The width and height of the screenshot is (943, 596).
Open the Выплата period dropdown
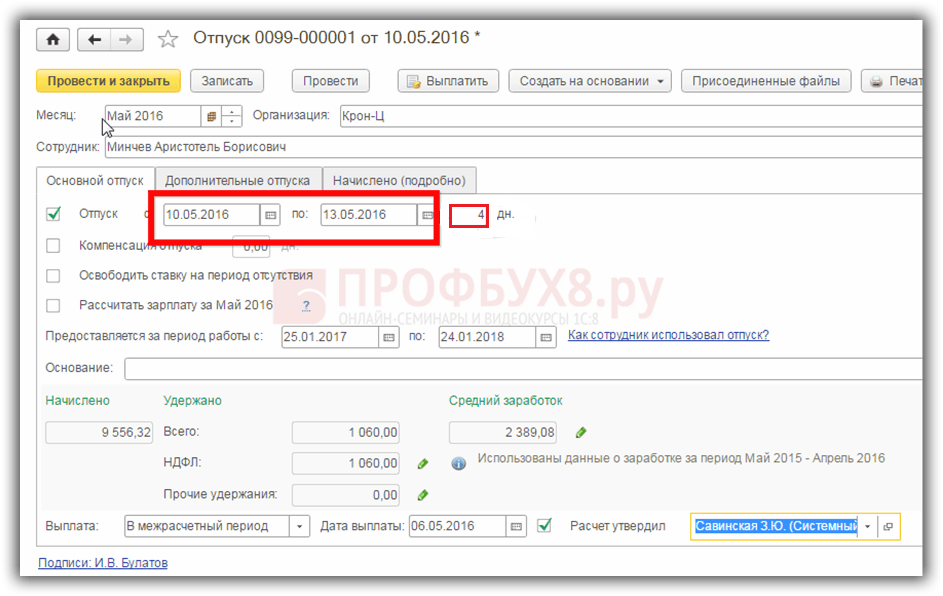click(x=299, y=526)
